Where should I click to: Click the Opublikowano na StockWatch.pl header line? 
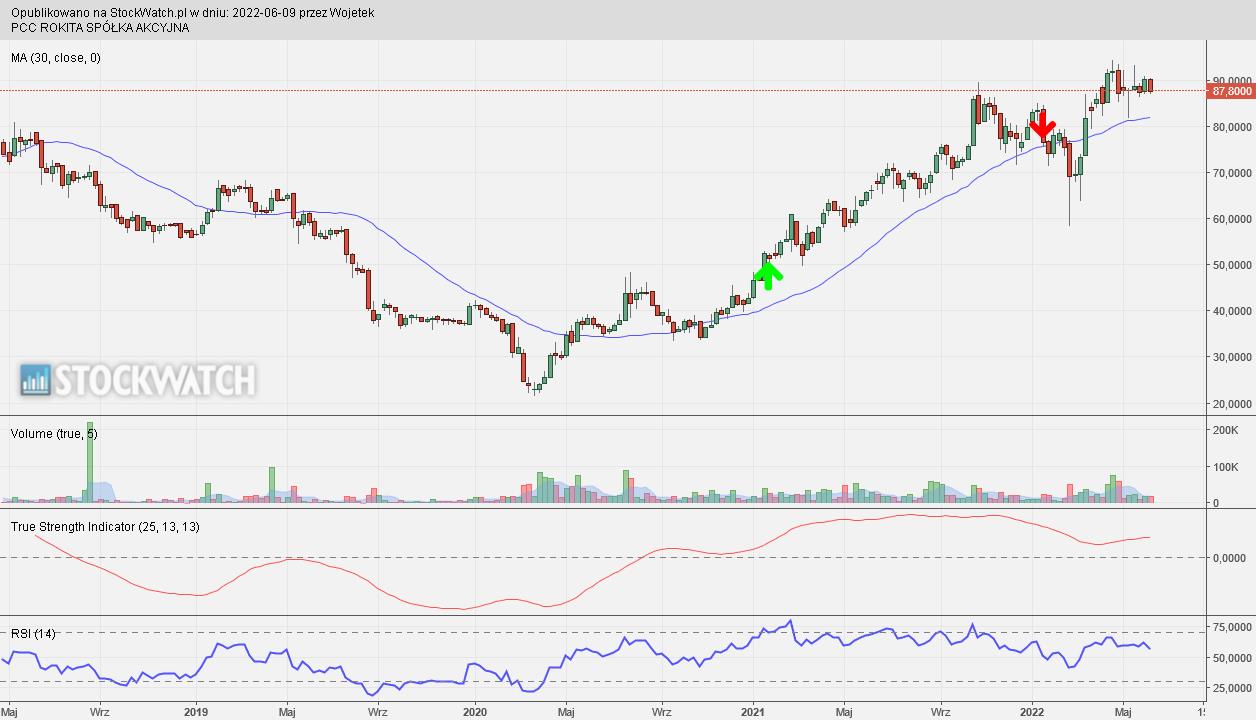[193, 13]
